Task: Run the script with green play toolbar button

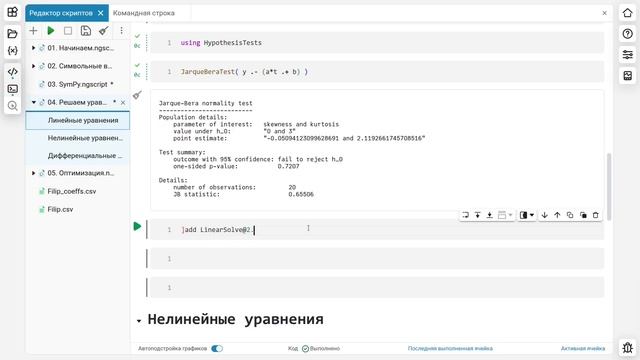Action: pyautogui.click(x=51, y=31)
